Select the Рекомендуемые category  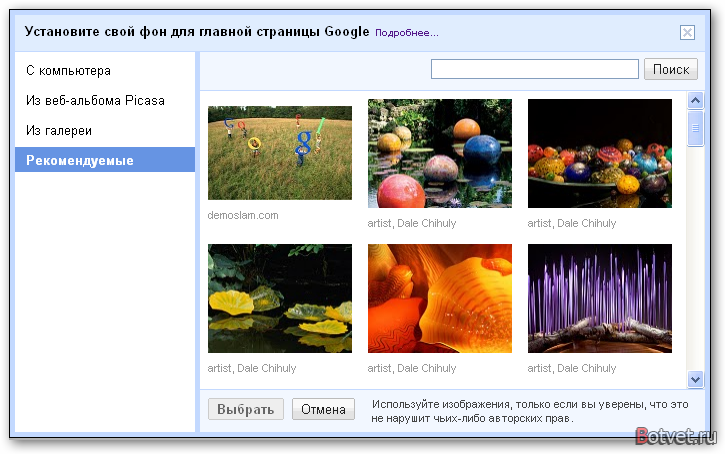pyautogui.click(x=80, y=160)
